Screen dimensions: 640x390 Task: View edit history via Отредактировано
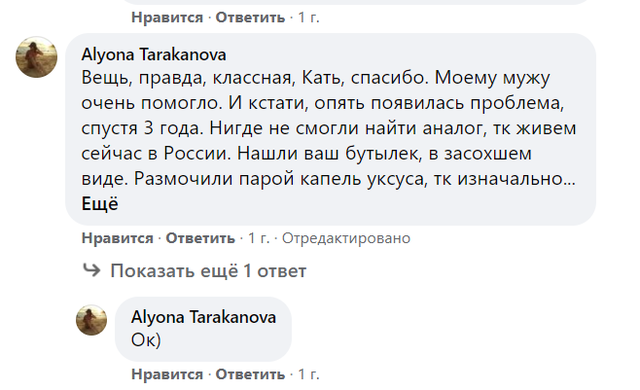pos(346,238)
